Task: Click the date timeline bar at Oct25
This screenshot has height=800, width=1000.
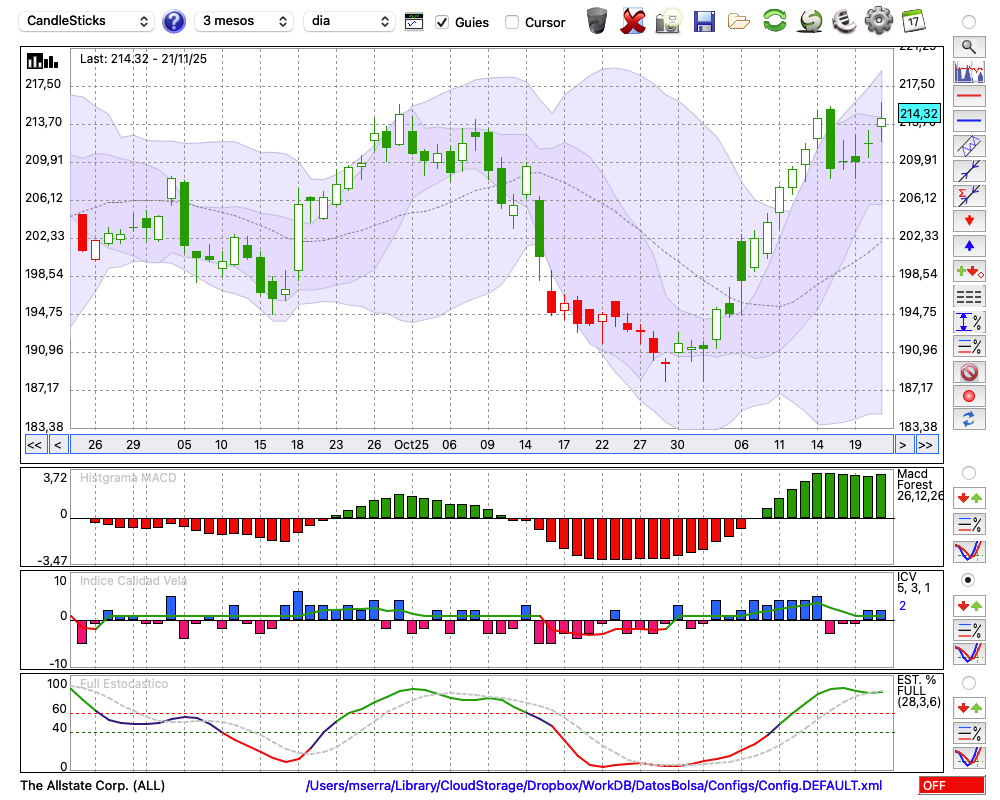Action: pyautogui.click(x=411, y=445)
